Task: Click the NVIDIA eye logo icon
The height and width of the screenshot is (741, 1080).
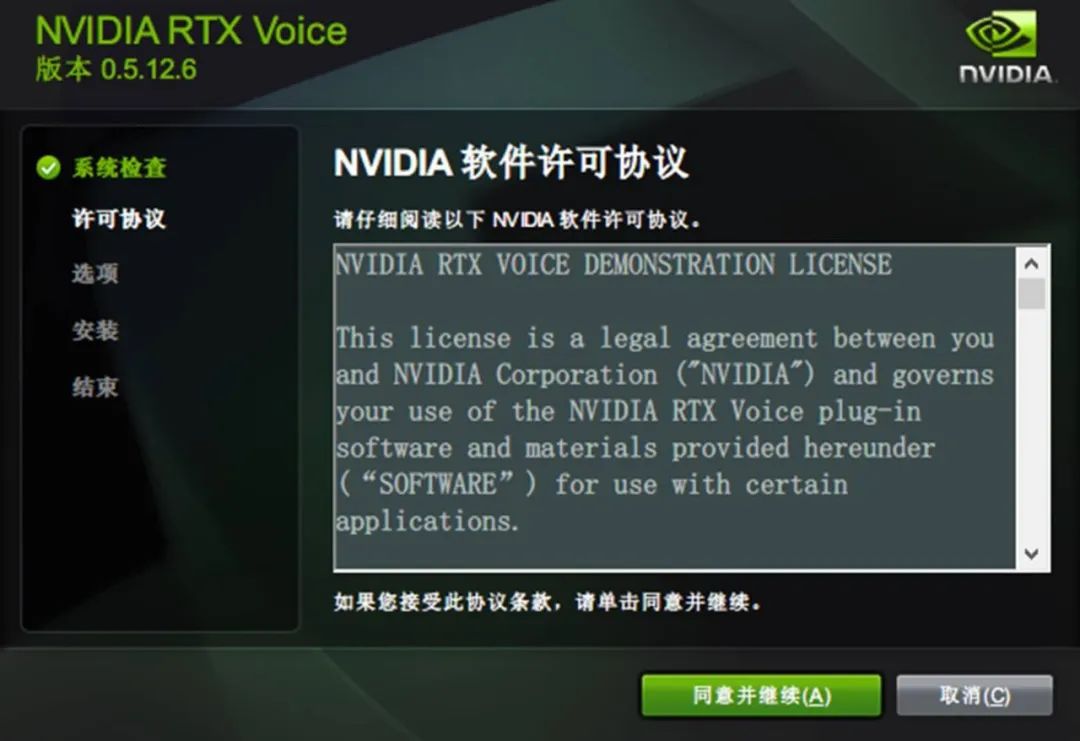Action: click(x=1001, y=33)
